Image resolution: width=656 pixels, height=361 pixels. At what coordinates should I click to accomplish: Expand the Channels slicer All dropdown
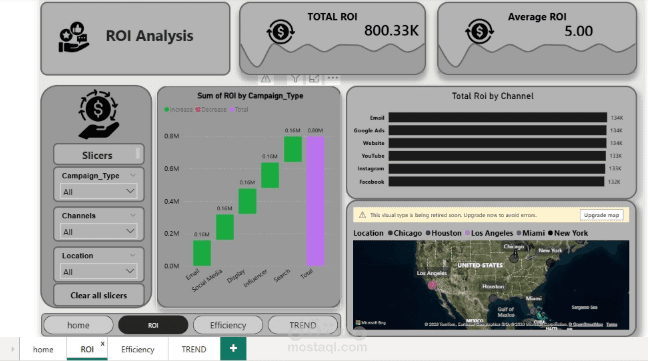(x=99, y=232)
